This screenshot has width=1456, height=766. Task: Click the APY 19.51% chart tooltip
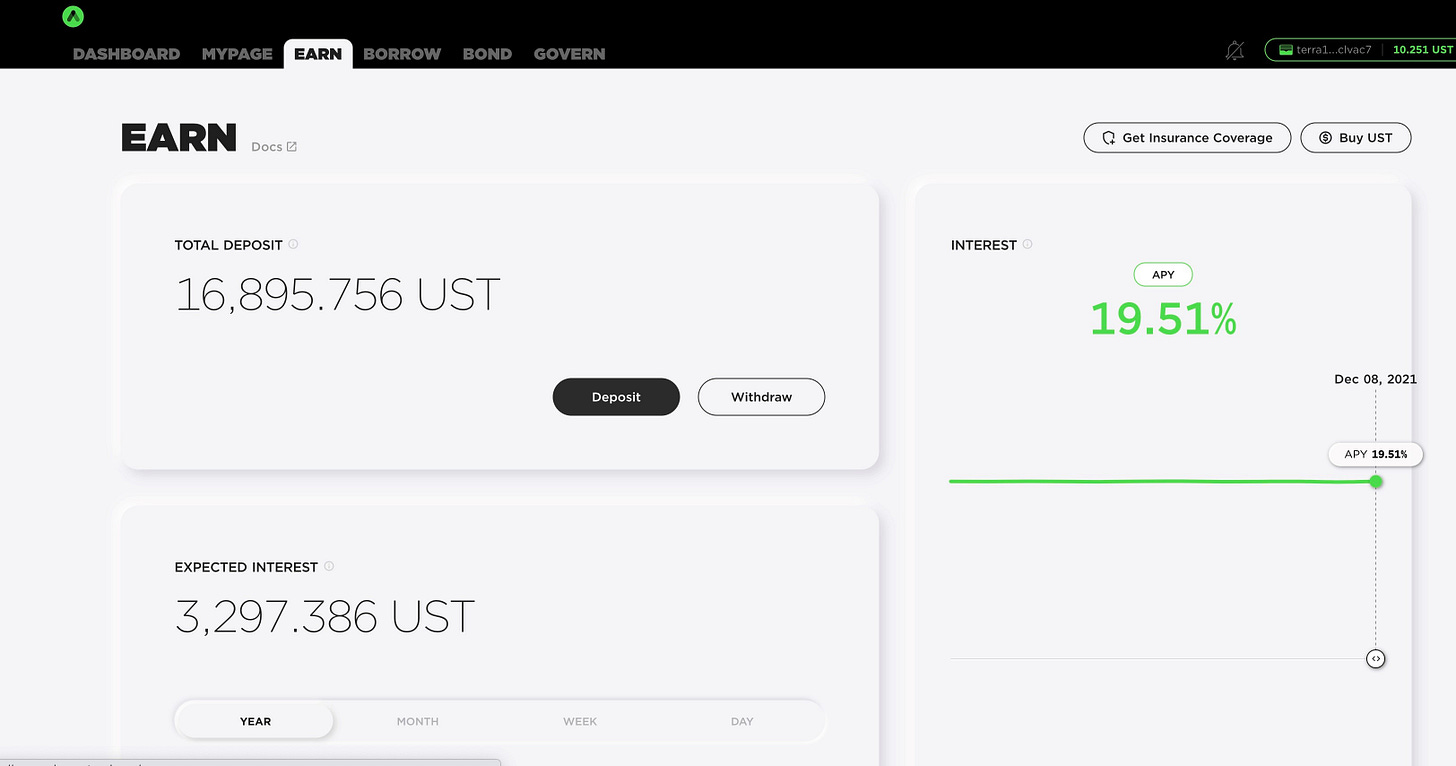tap(1375, 454)
